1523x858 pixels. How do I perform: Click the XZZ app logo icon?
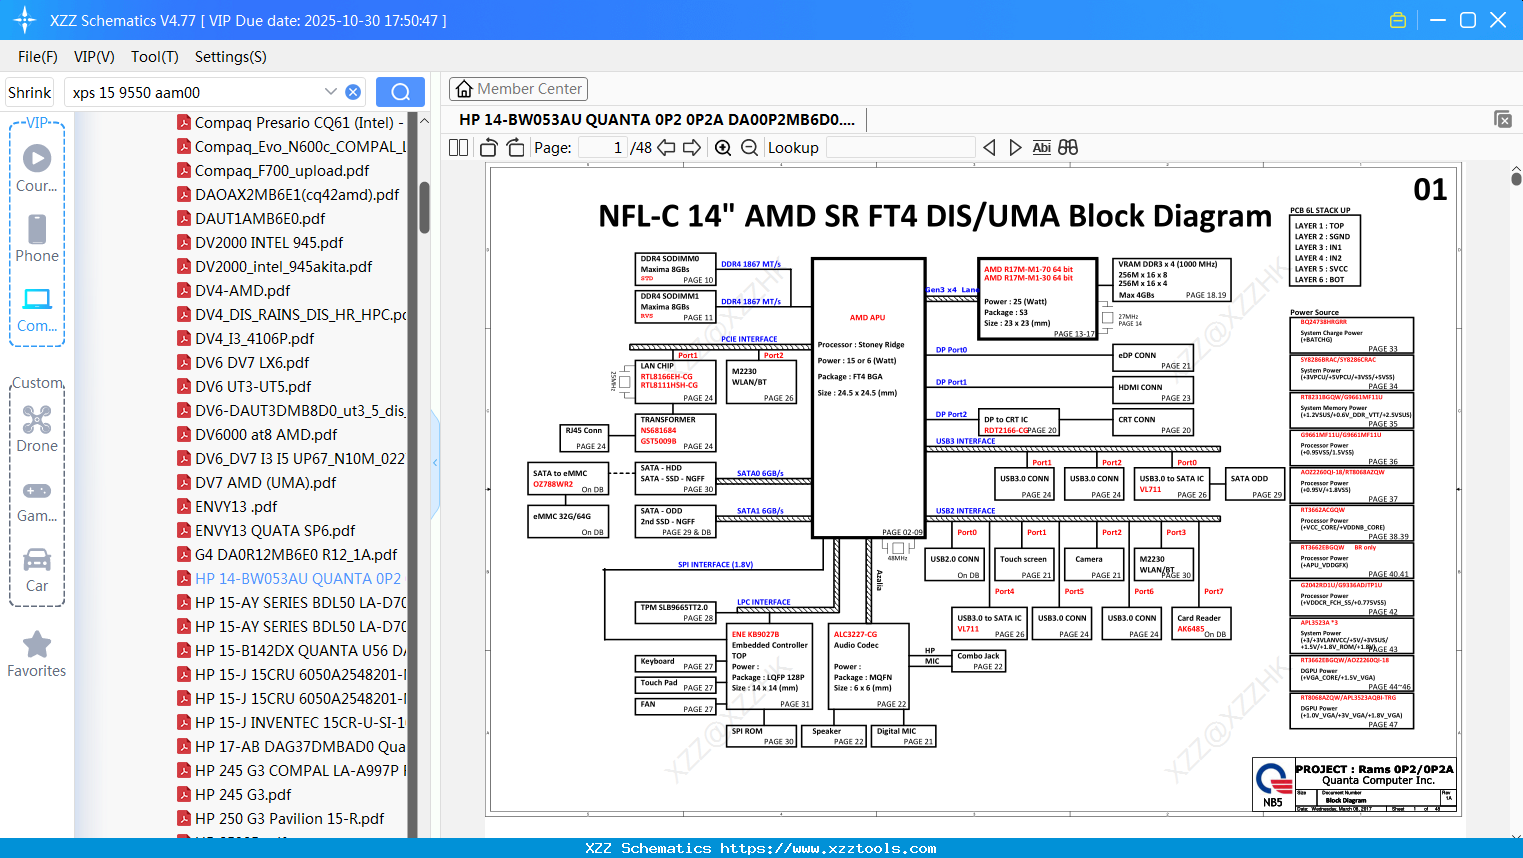[25, 20]
